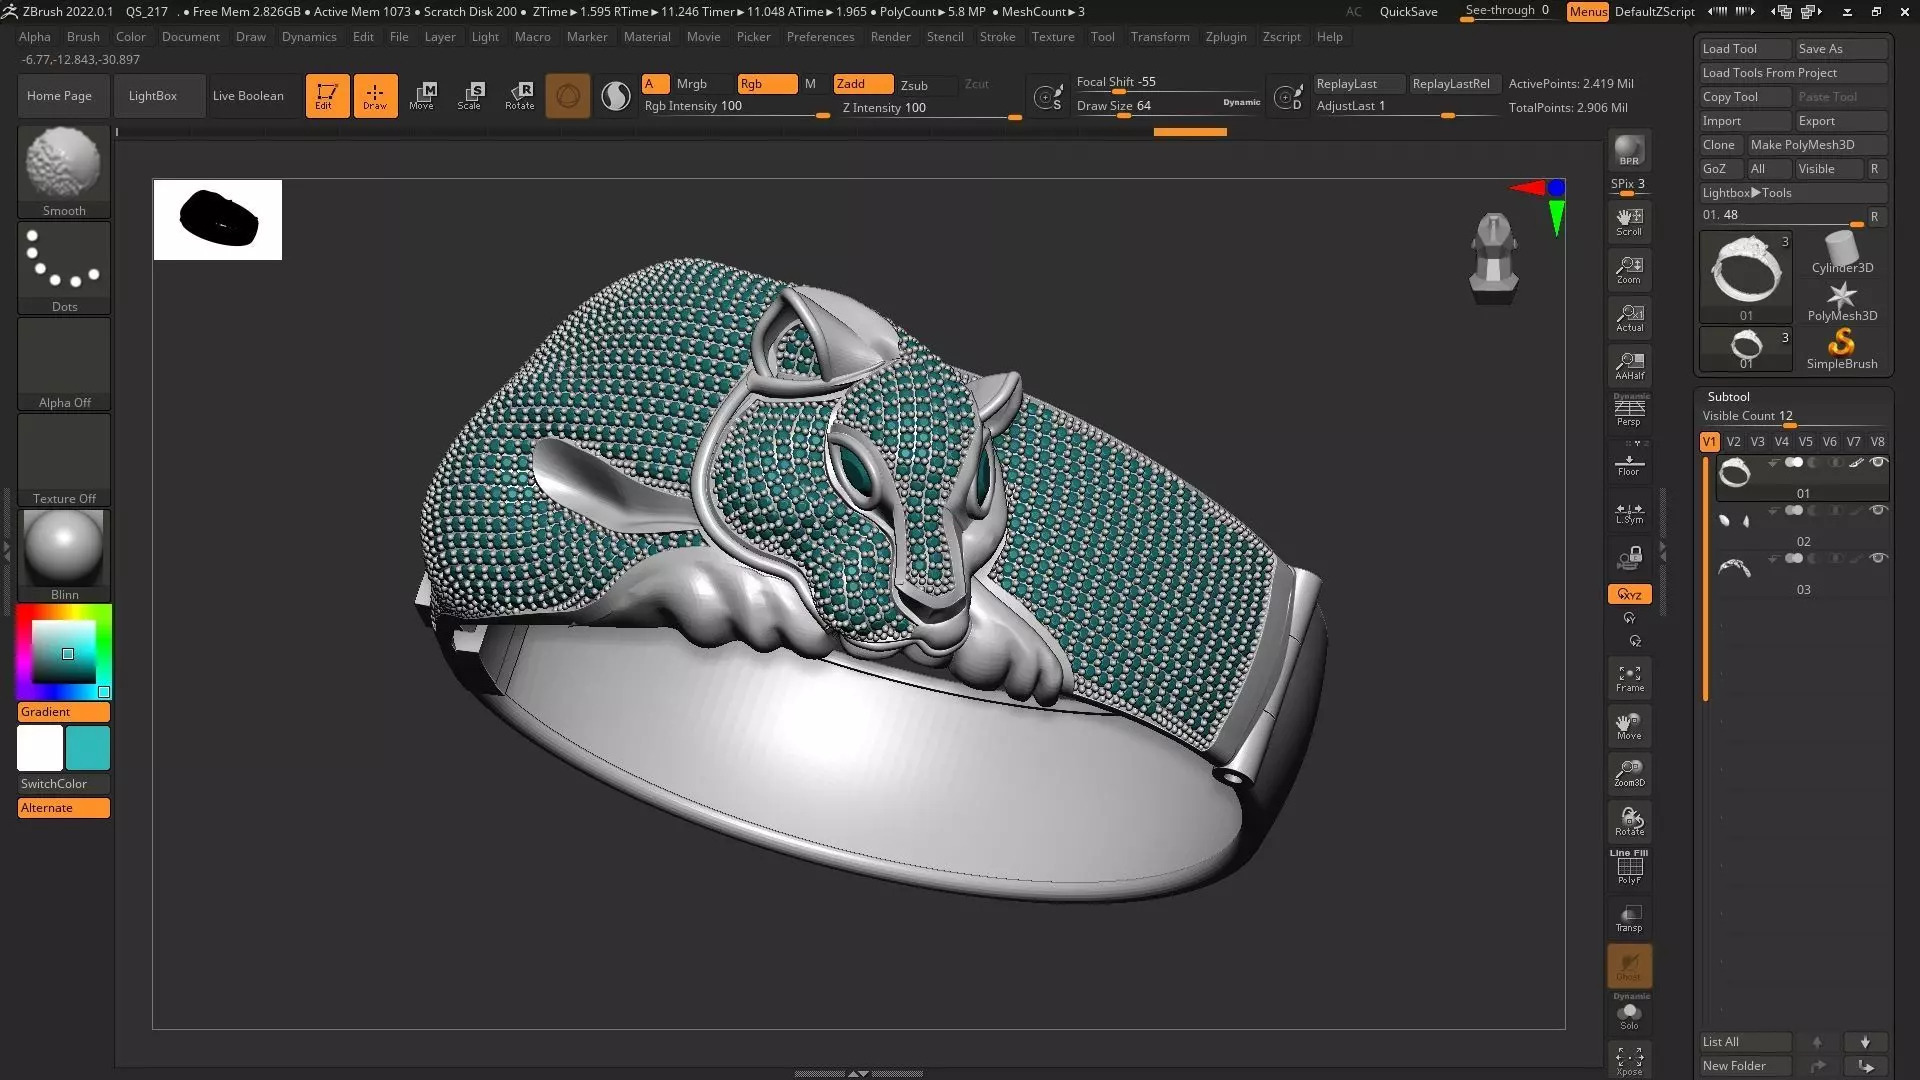Click the Xpose icon
1920x1080 pixels.
coord(1629,1061)
